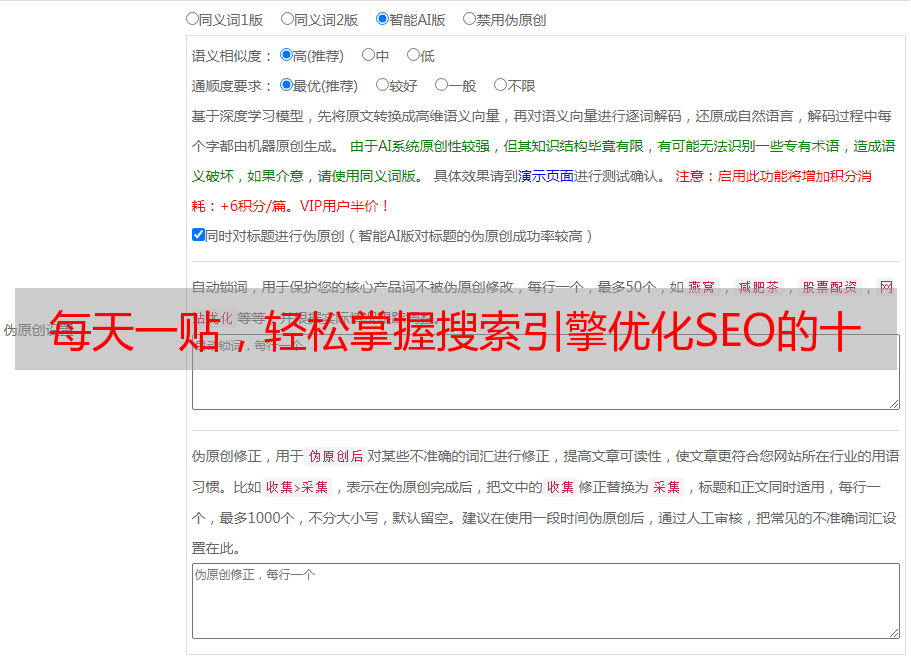Viewport: 911px width, 658px height.
Task: Set 通顺度要求 to 不限
Action: pyautogui.click(x=500, y=85)
